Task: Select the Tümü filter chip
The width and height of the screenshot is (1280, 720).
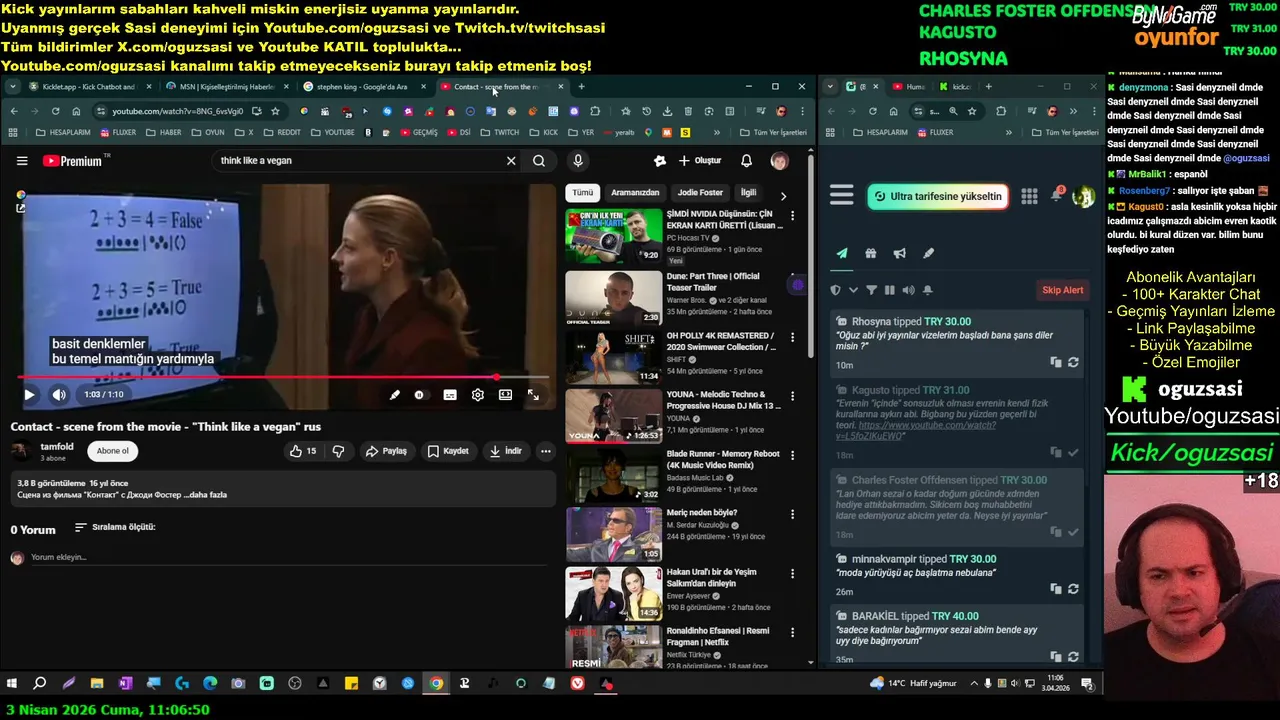Action: click(x=582, y=192)
